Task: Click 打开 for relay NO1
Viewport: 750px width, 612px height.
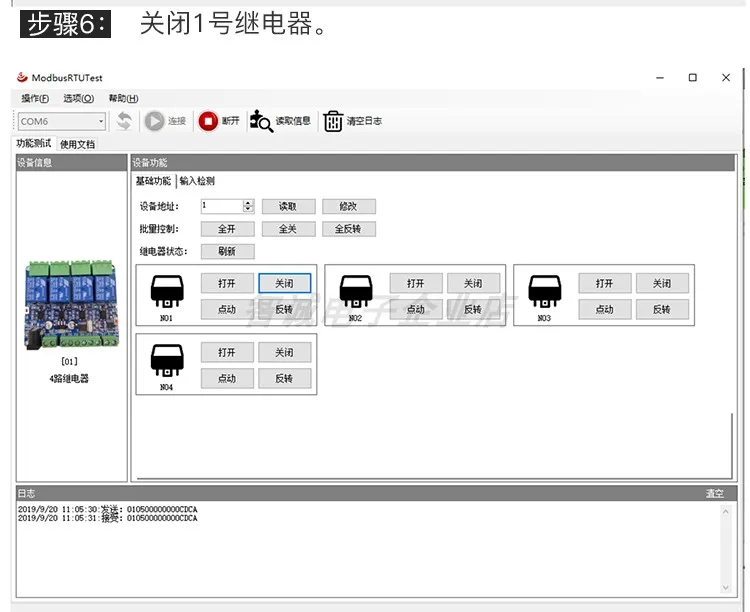Action: pyautogui.click(x=227, y=283)
